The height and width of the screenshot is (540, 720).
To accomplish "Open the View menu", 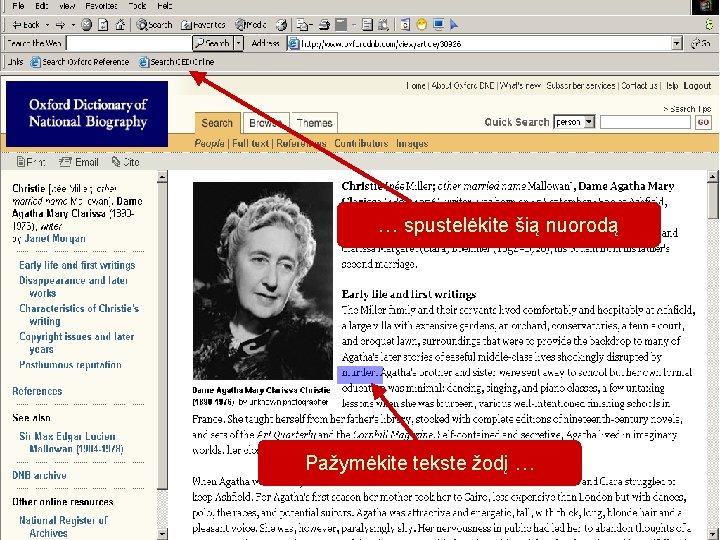I will tap(67, 6).
